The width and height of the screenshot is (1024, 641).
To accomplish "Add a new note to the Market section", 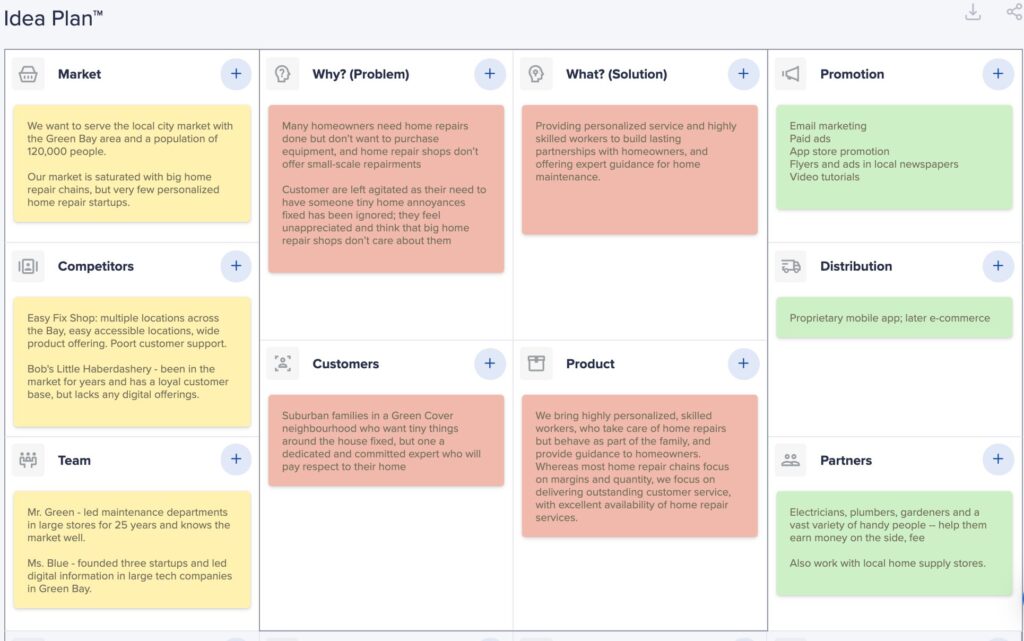I will coord(236,73).
